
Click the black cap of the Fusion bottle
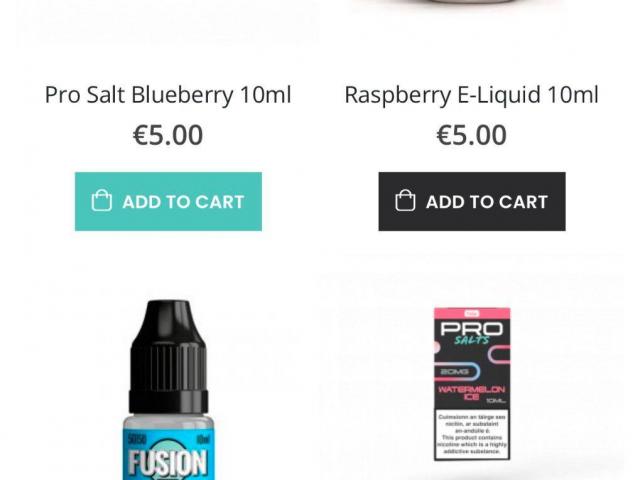point(168,357)
